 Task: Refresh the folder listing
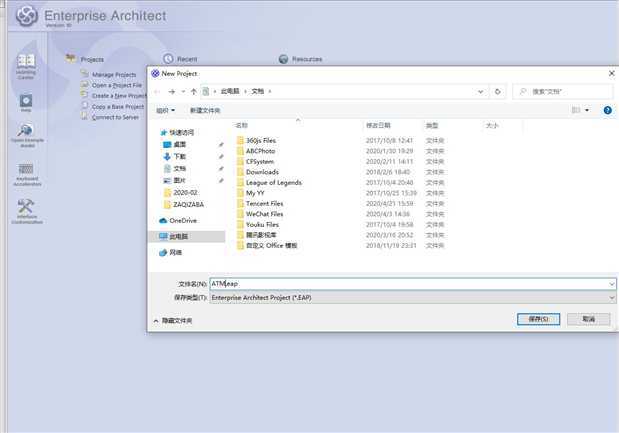coord(497,92)
